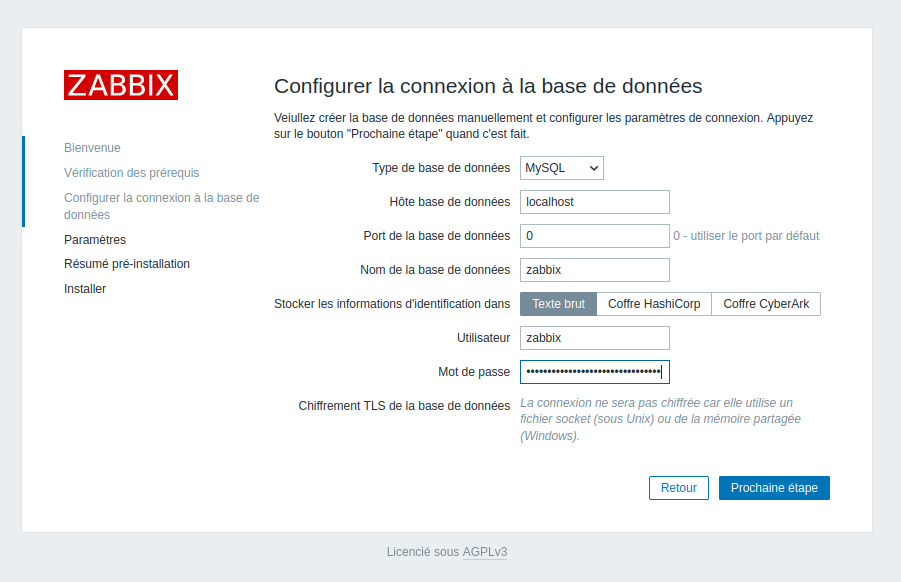This screenshot has width=901, height=582.
Task: Click Installer step in sidebar
Action: click(x=85, y=289)
